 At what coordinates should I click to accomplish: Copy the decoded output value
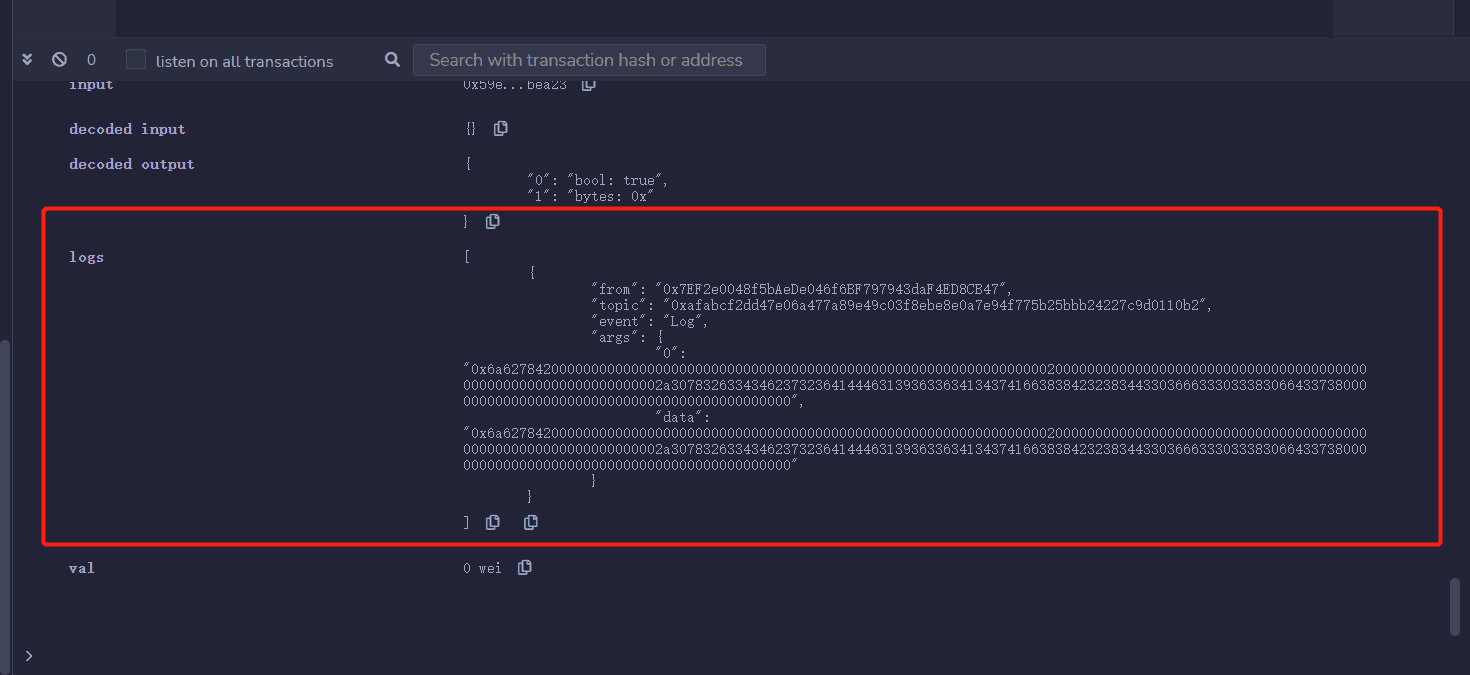tap(492, 221)
